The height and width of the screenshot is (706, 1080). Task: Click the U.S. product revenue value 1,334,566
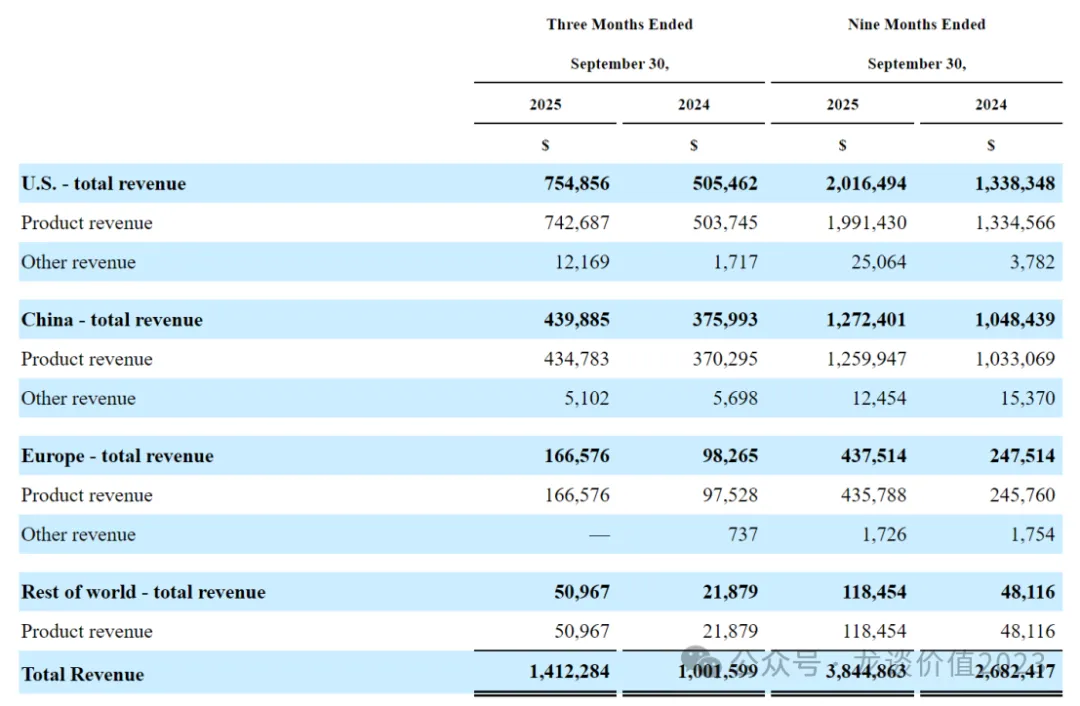(1015, 223)
